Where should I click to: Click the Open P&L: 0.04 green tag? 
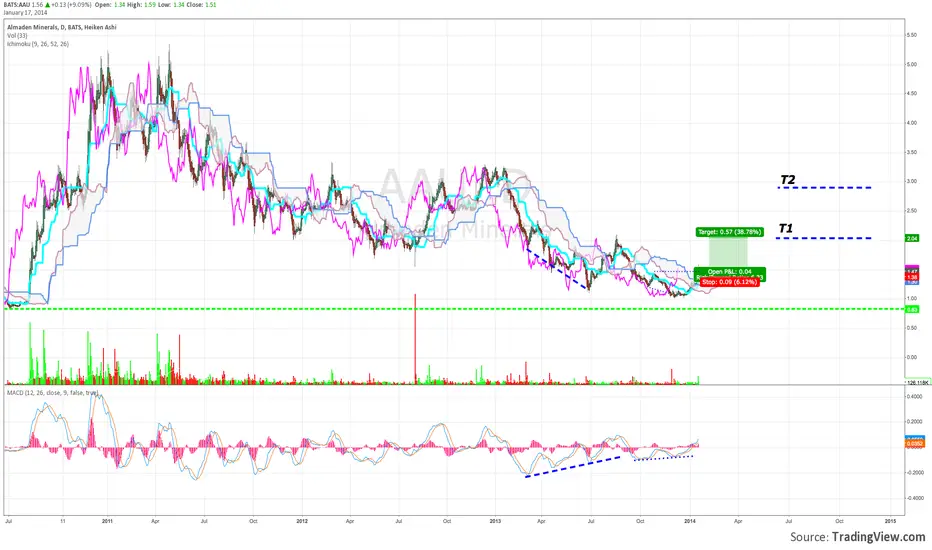tap(729, 272)
